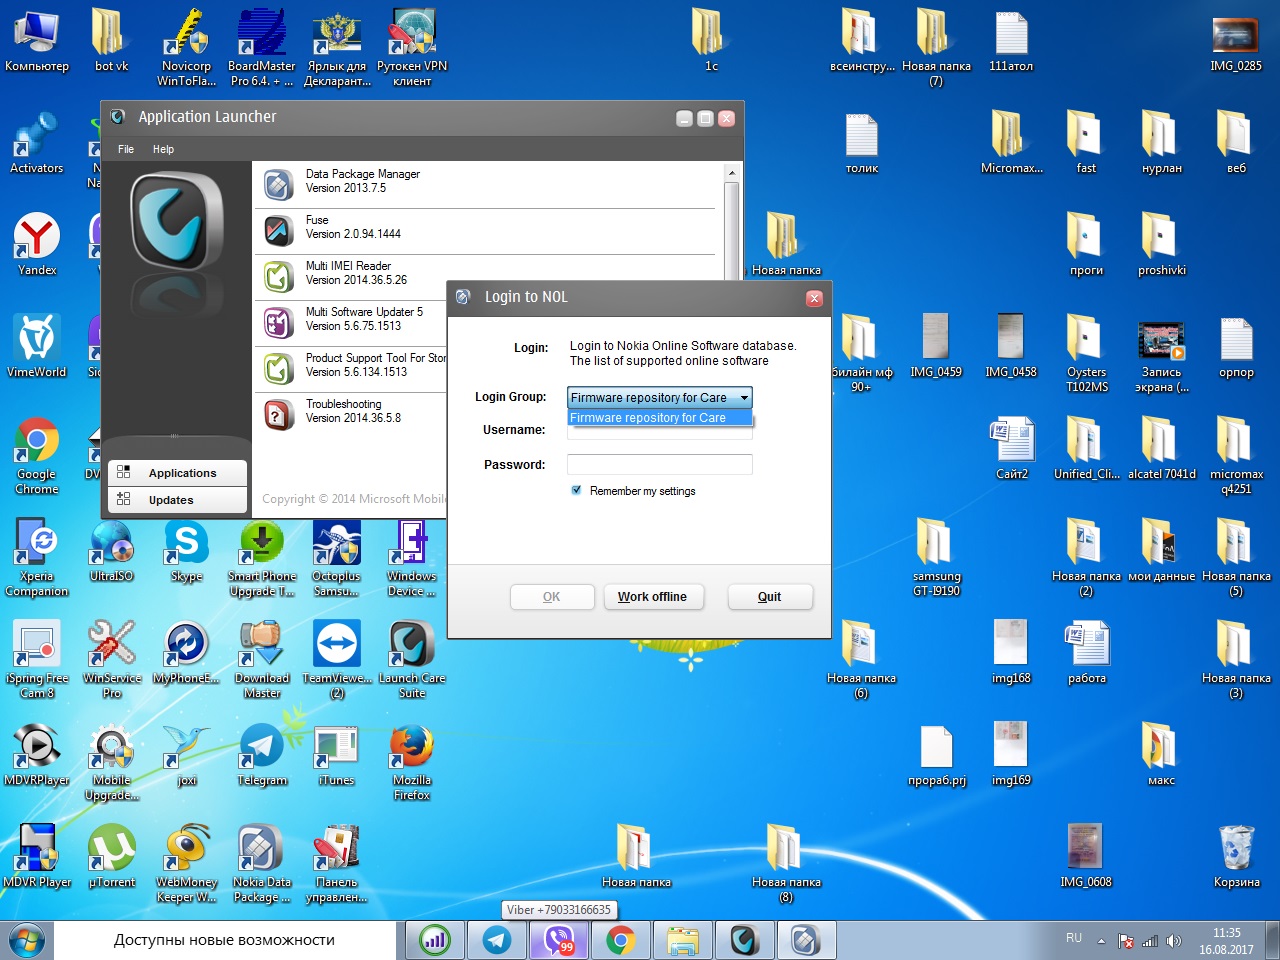
Task: Open Data Package Manager from launcher list
Action: (279, 184)
